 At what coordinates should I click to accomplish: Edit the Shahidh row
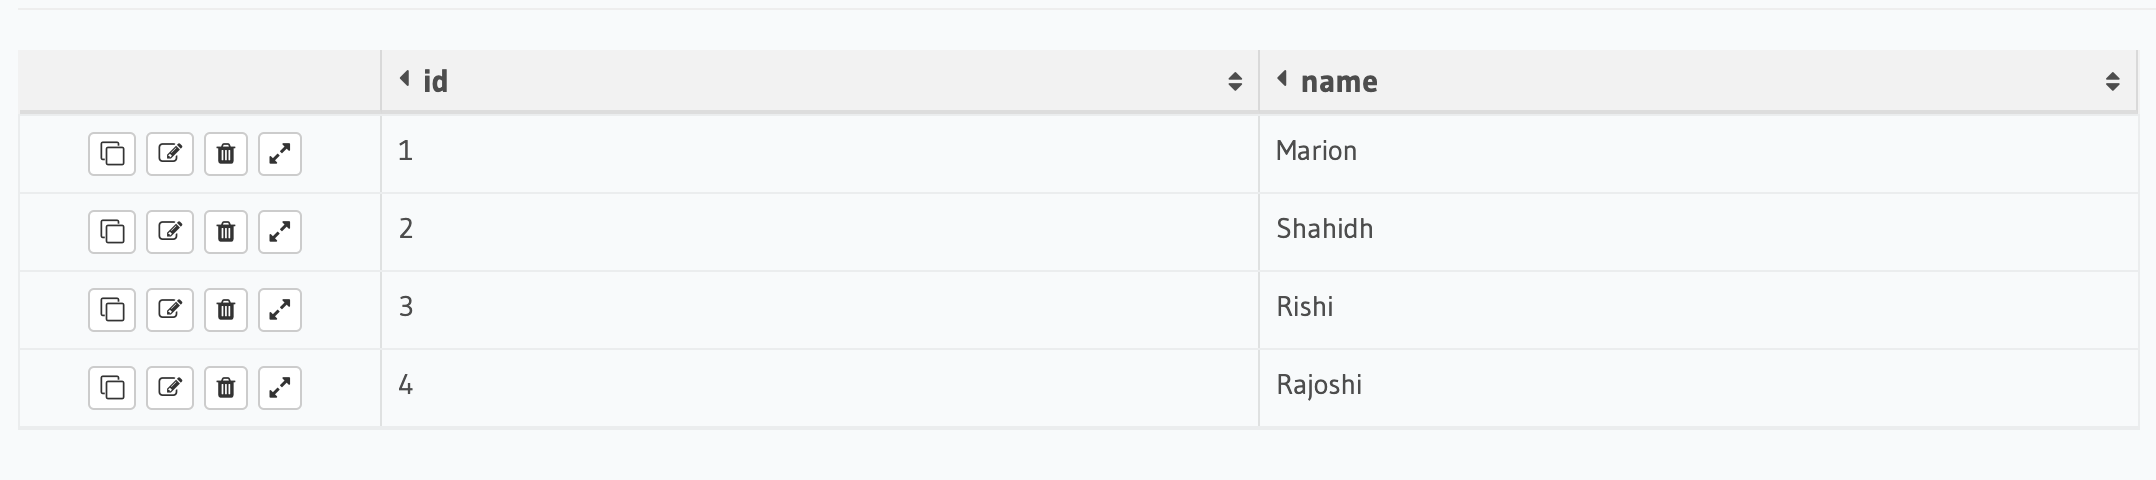point(170,232)
